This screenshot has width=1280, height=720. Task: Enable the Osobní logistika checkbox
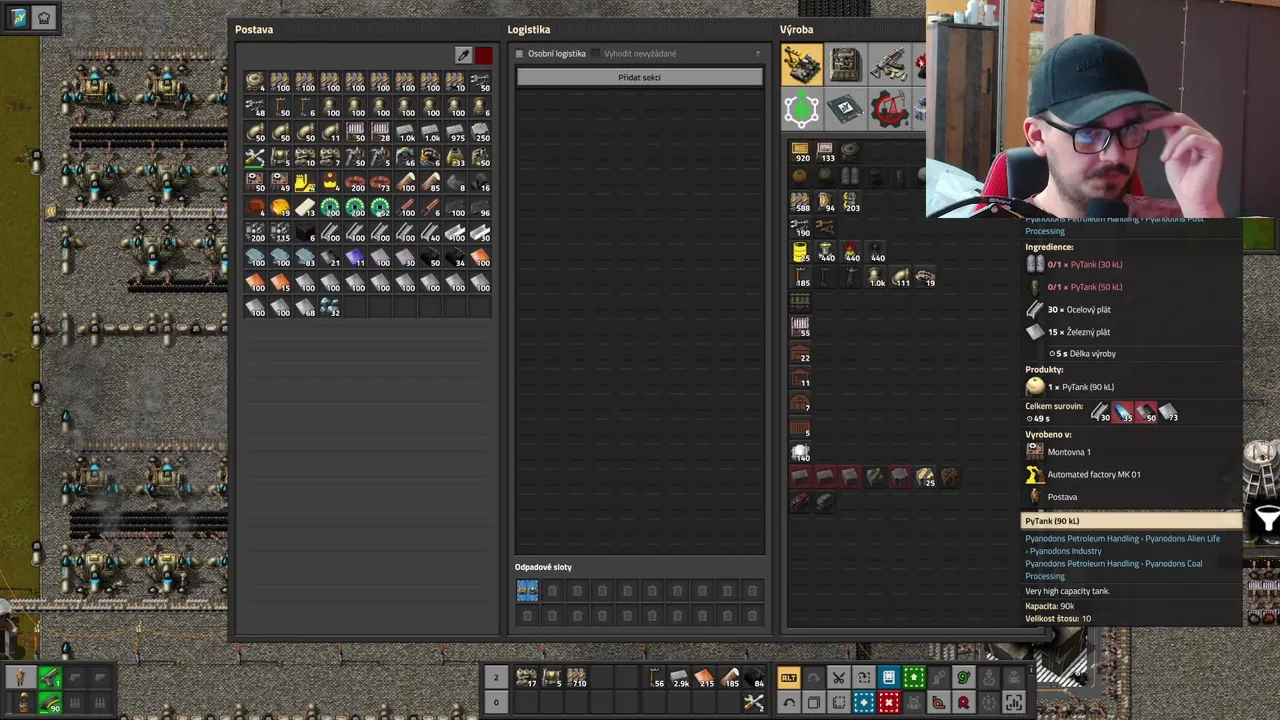(x=519, y=54)
